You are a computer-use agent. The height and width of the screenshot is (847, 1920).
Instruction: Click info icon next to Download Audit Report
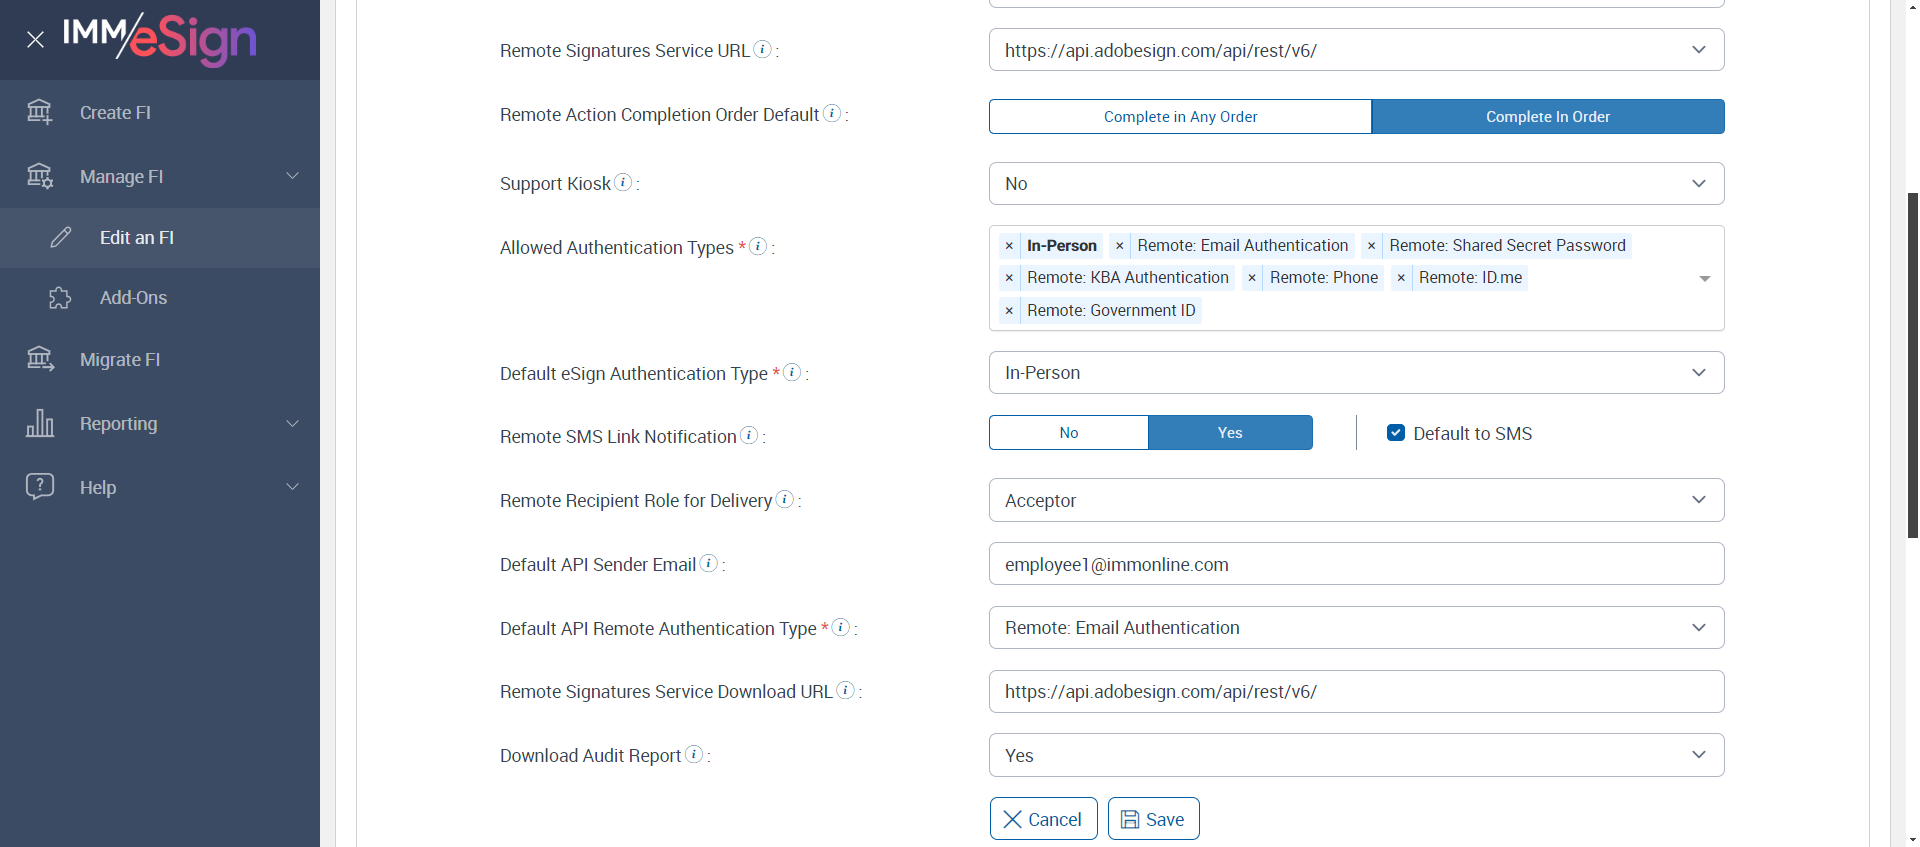click(694, 754)
